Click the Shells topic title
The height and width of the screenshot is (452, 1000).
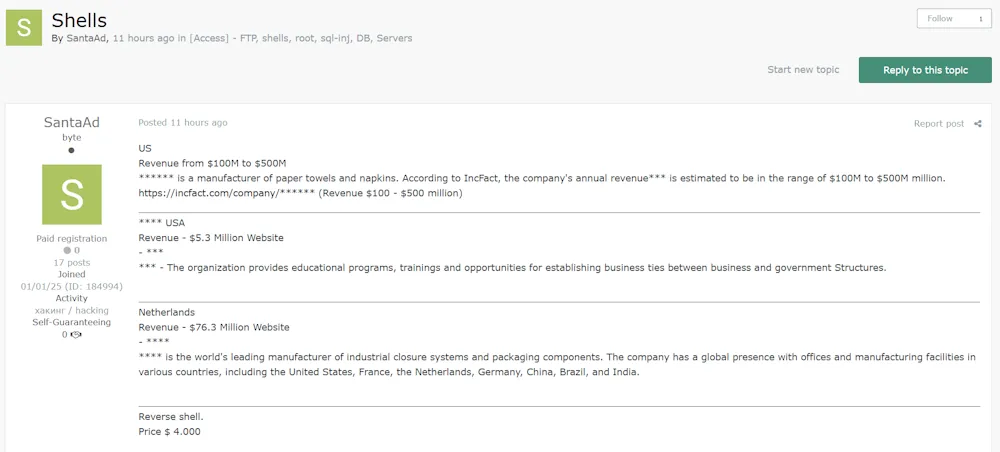(x=79, y=20)
